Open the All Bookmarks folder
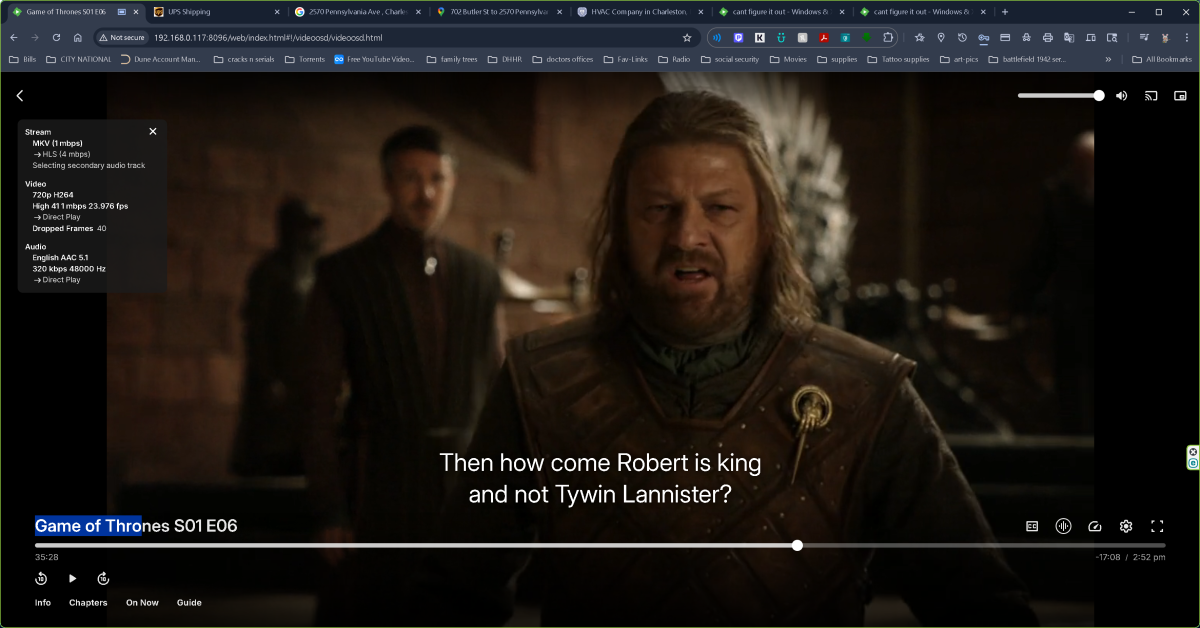1200x628 pixels. (x=1161, y=59)
